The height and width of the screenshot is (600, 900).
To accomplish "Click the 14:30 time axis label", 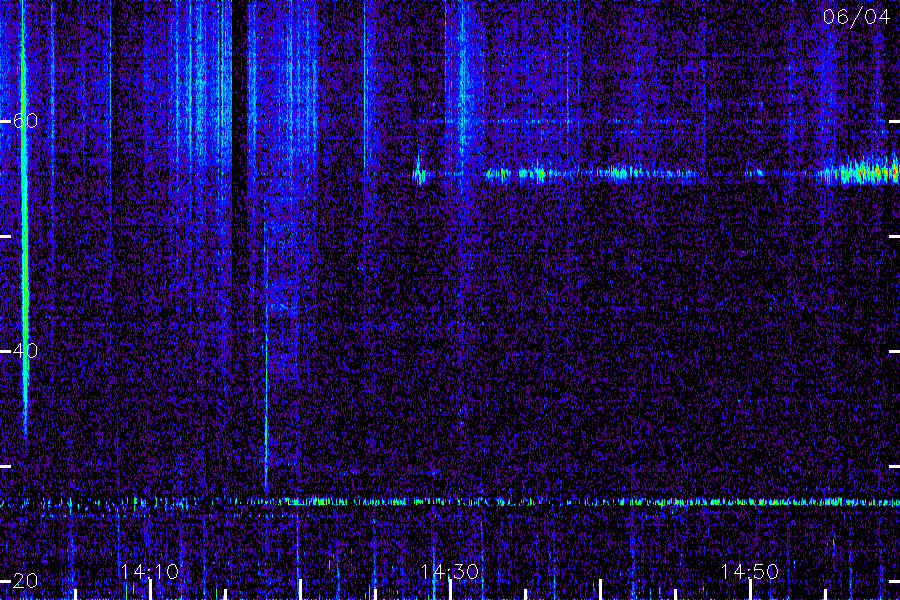I will point(449,571).
